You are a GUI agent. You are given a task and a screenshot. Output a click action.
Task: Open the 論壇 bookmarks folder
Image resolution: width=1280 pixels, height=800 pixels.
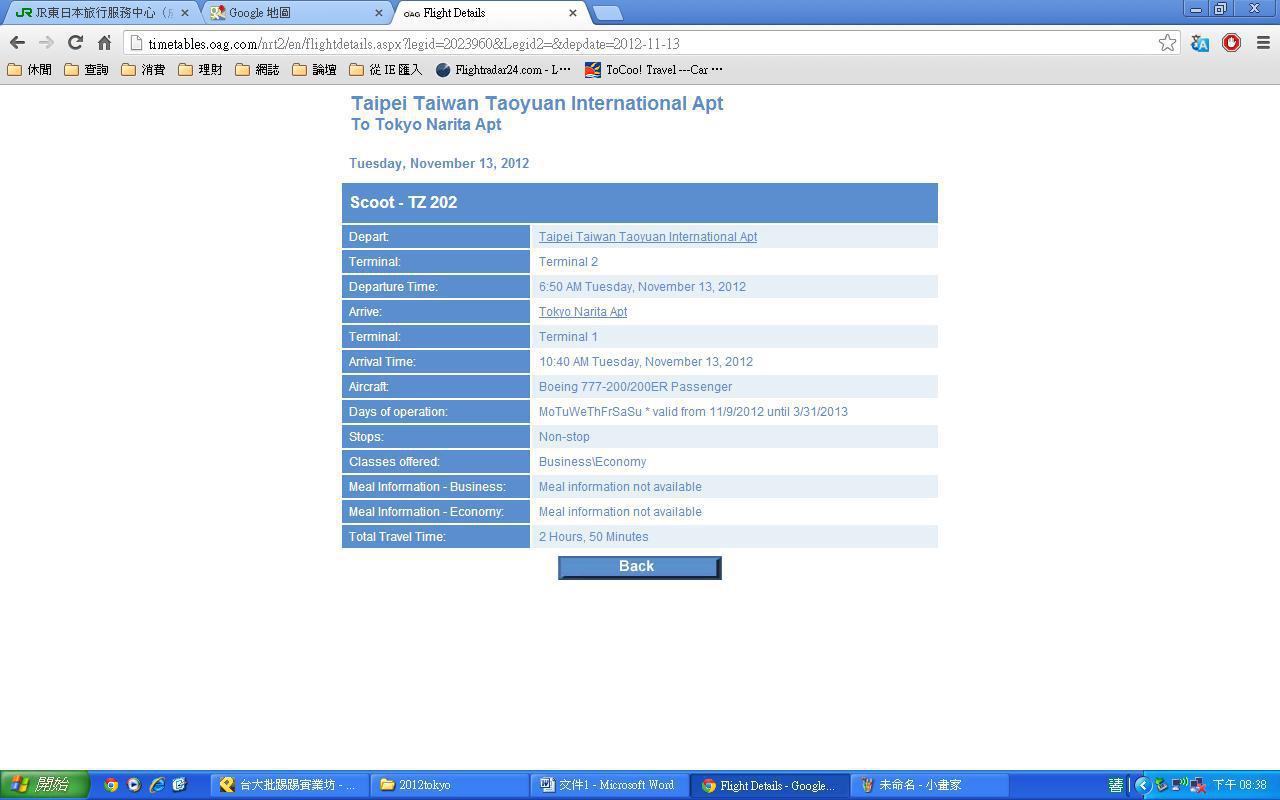[314, 70]
